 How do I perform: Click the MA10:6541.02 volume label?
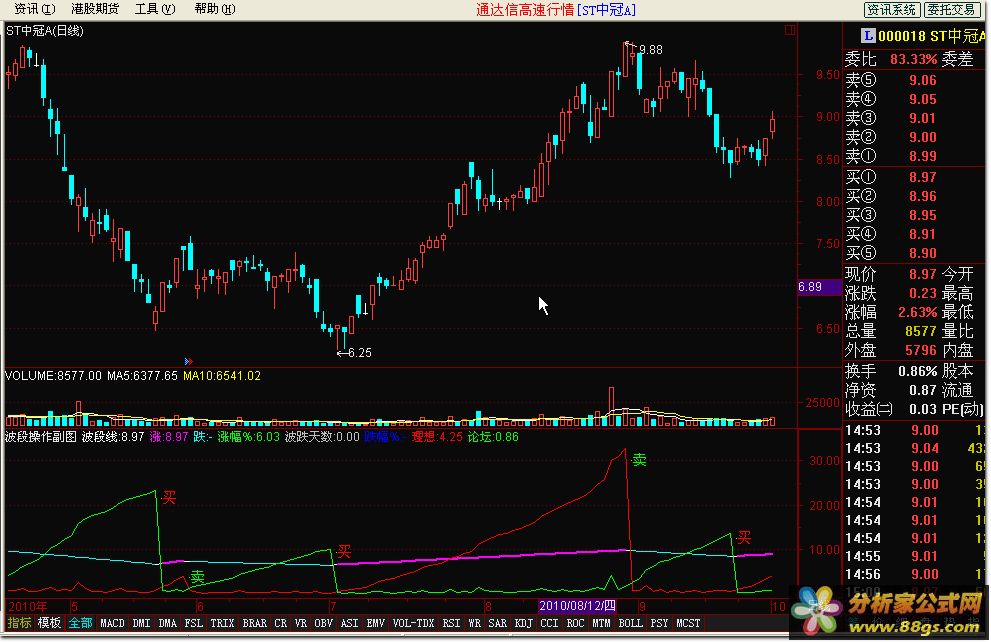click(x=222, y=376)
